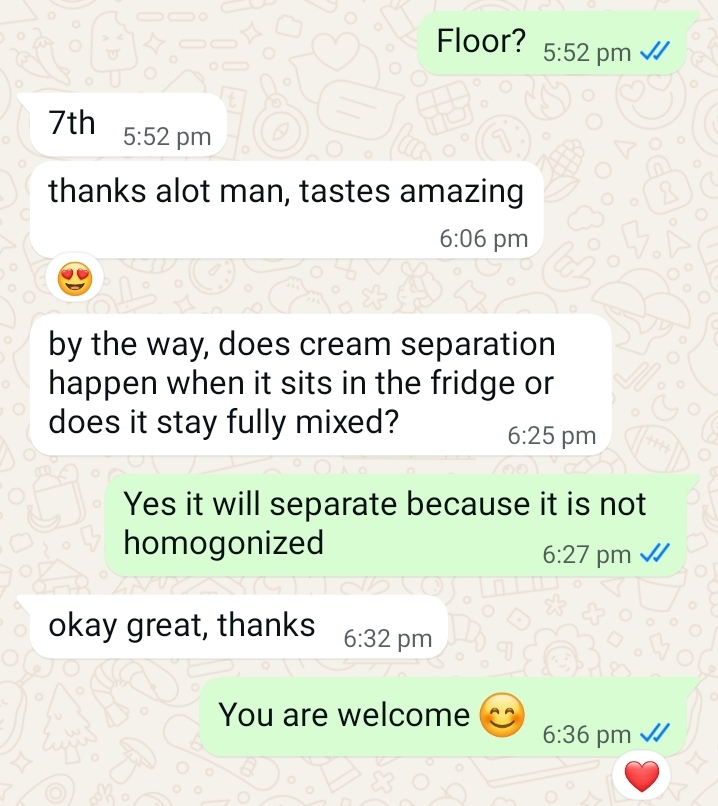Click the smiling emoji in welcome message
Image resolution: width=718 pixels, height=806 pixels.
(502, 715)
